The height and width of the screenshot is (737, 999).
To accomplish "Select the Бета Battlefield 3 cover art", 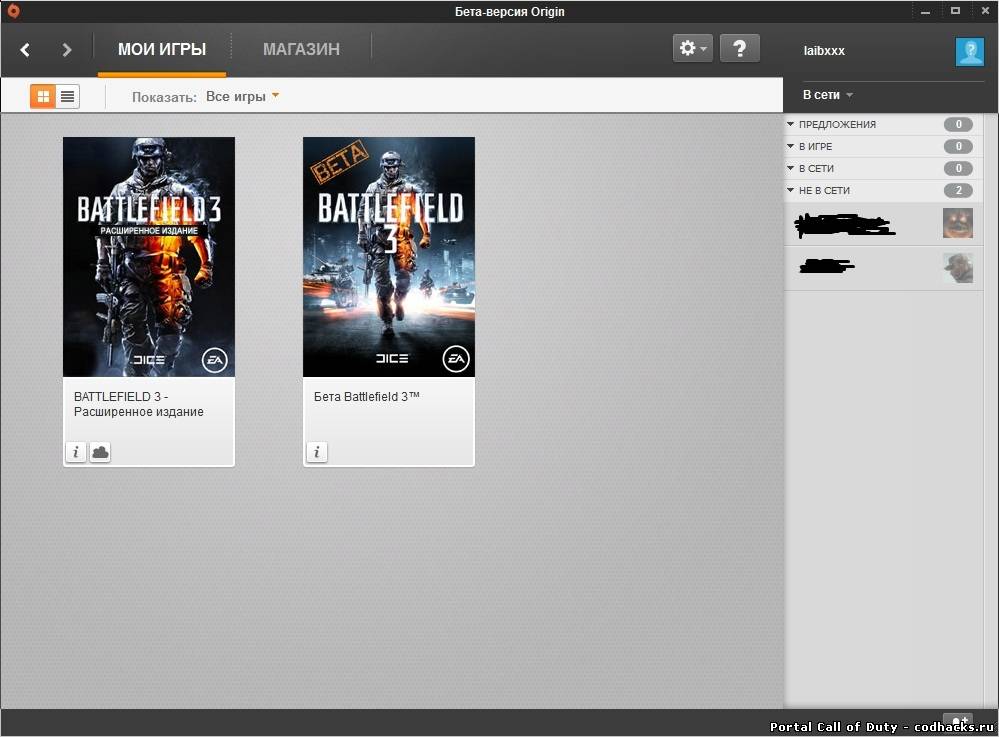I will pyautogui.click(x=389, y=257).
